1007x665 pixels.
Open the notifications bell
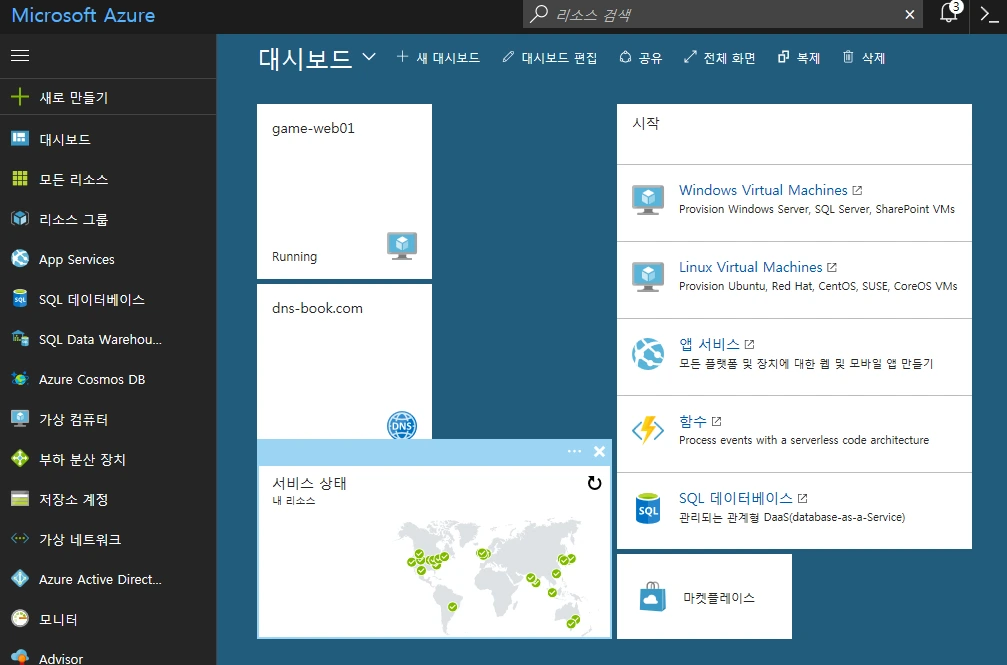point(949,13)
